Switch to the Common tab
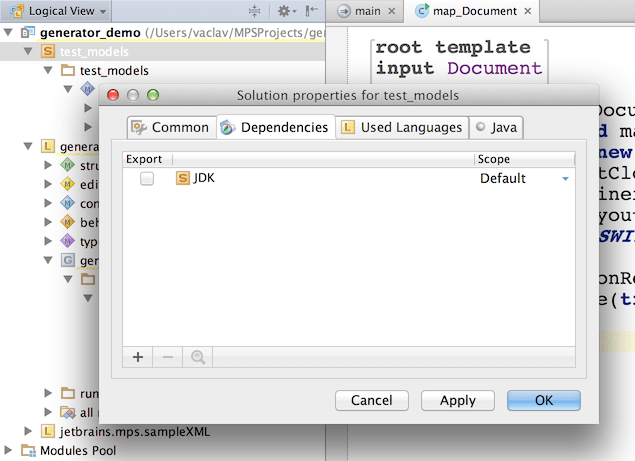Image resolution: width=635 pixels, height=461 pixels. pos(172,128)
